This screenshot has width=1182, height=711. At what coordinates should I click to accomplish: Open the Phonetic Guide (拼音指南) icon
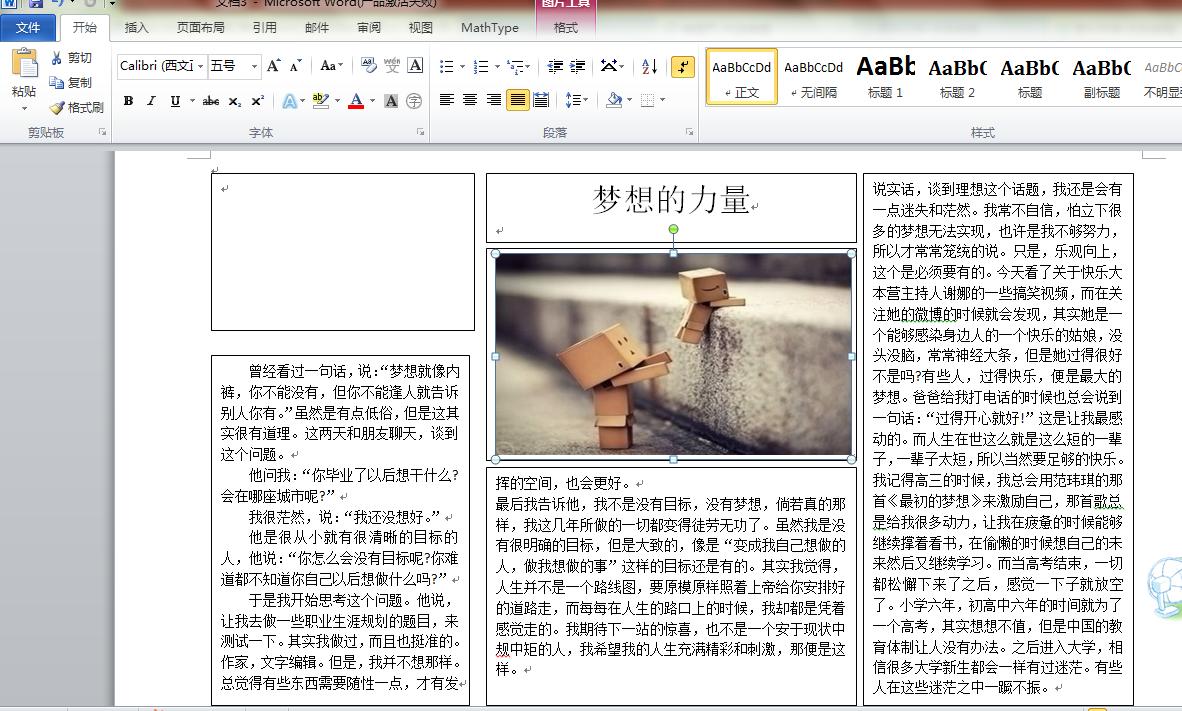point(392,66)
